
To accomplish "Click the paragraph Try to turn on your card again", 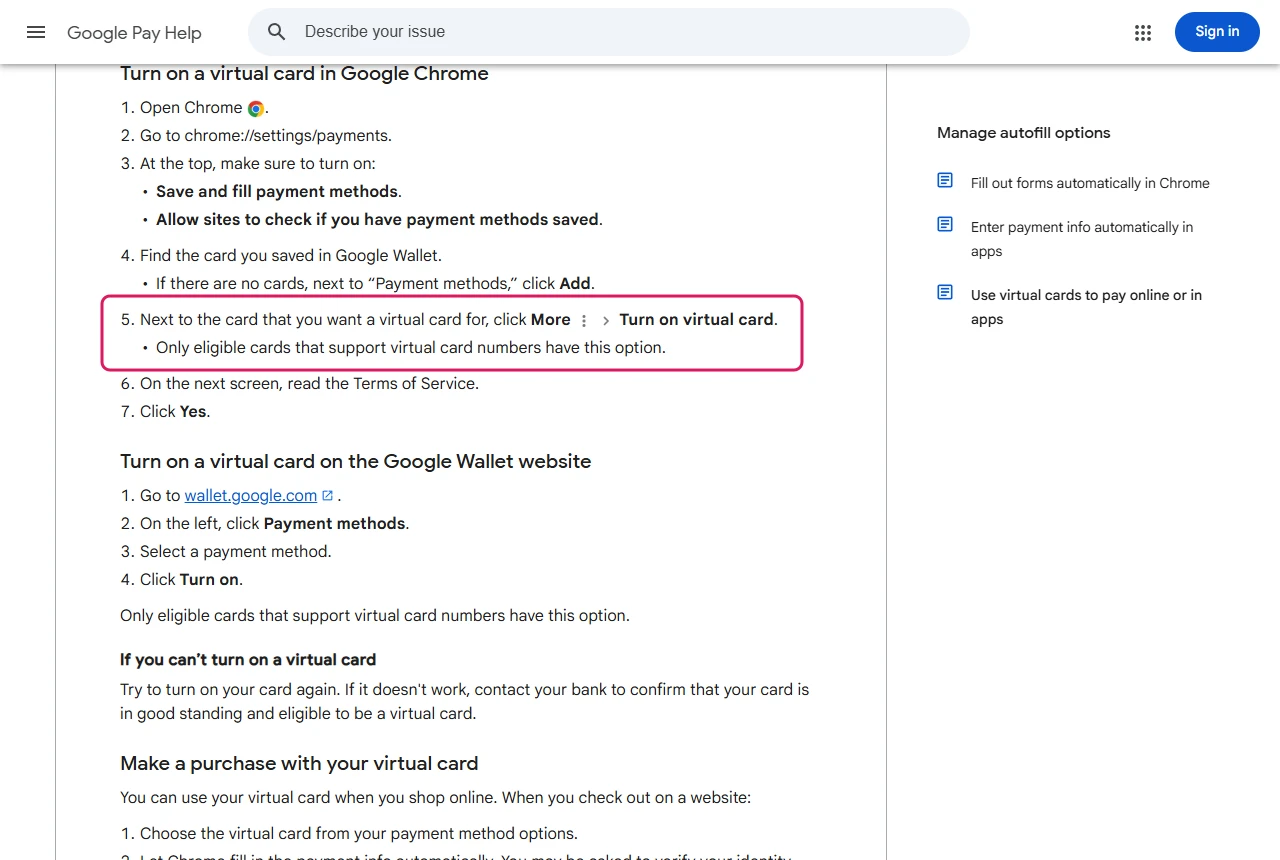I will tap(465, 702).
